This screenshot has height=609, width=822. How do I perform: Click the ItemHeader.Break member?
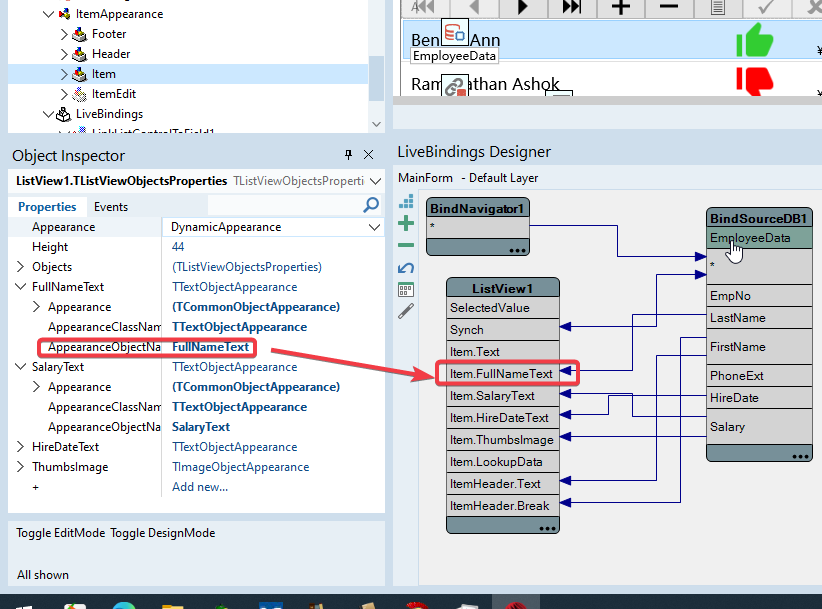(503, 506)
